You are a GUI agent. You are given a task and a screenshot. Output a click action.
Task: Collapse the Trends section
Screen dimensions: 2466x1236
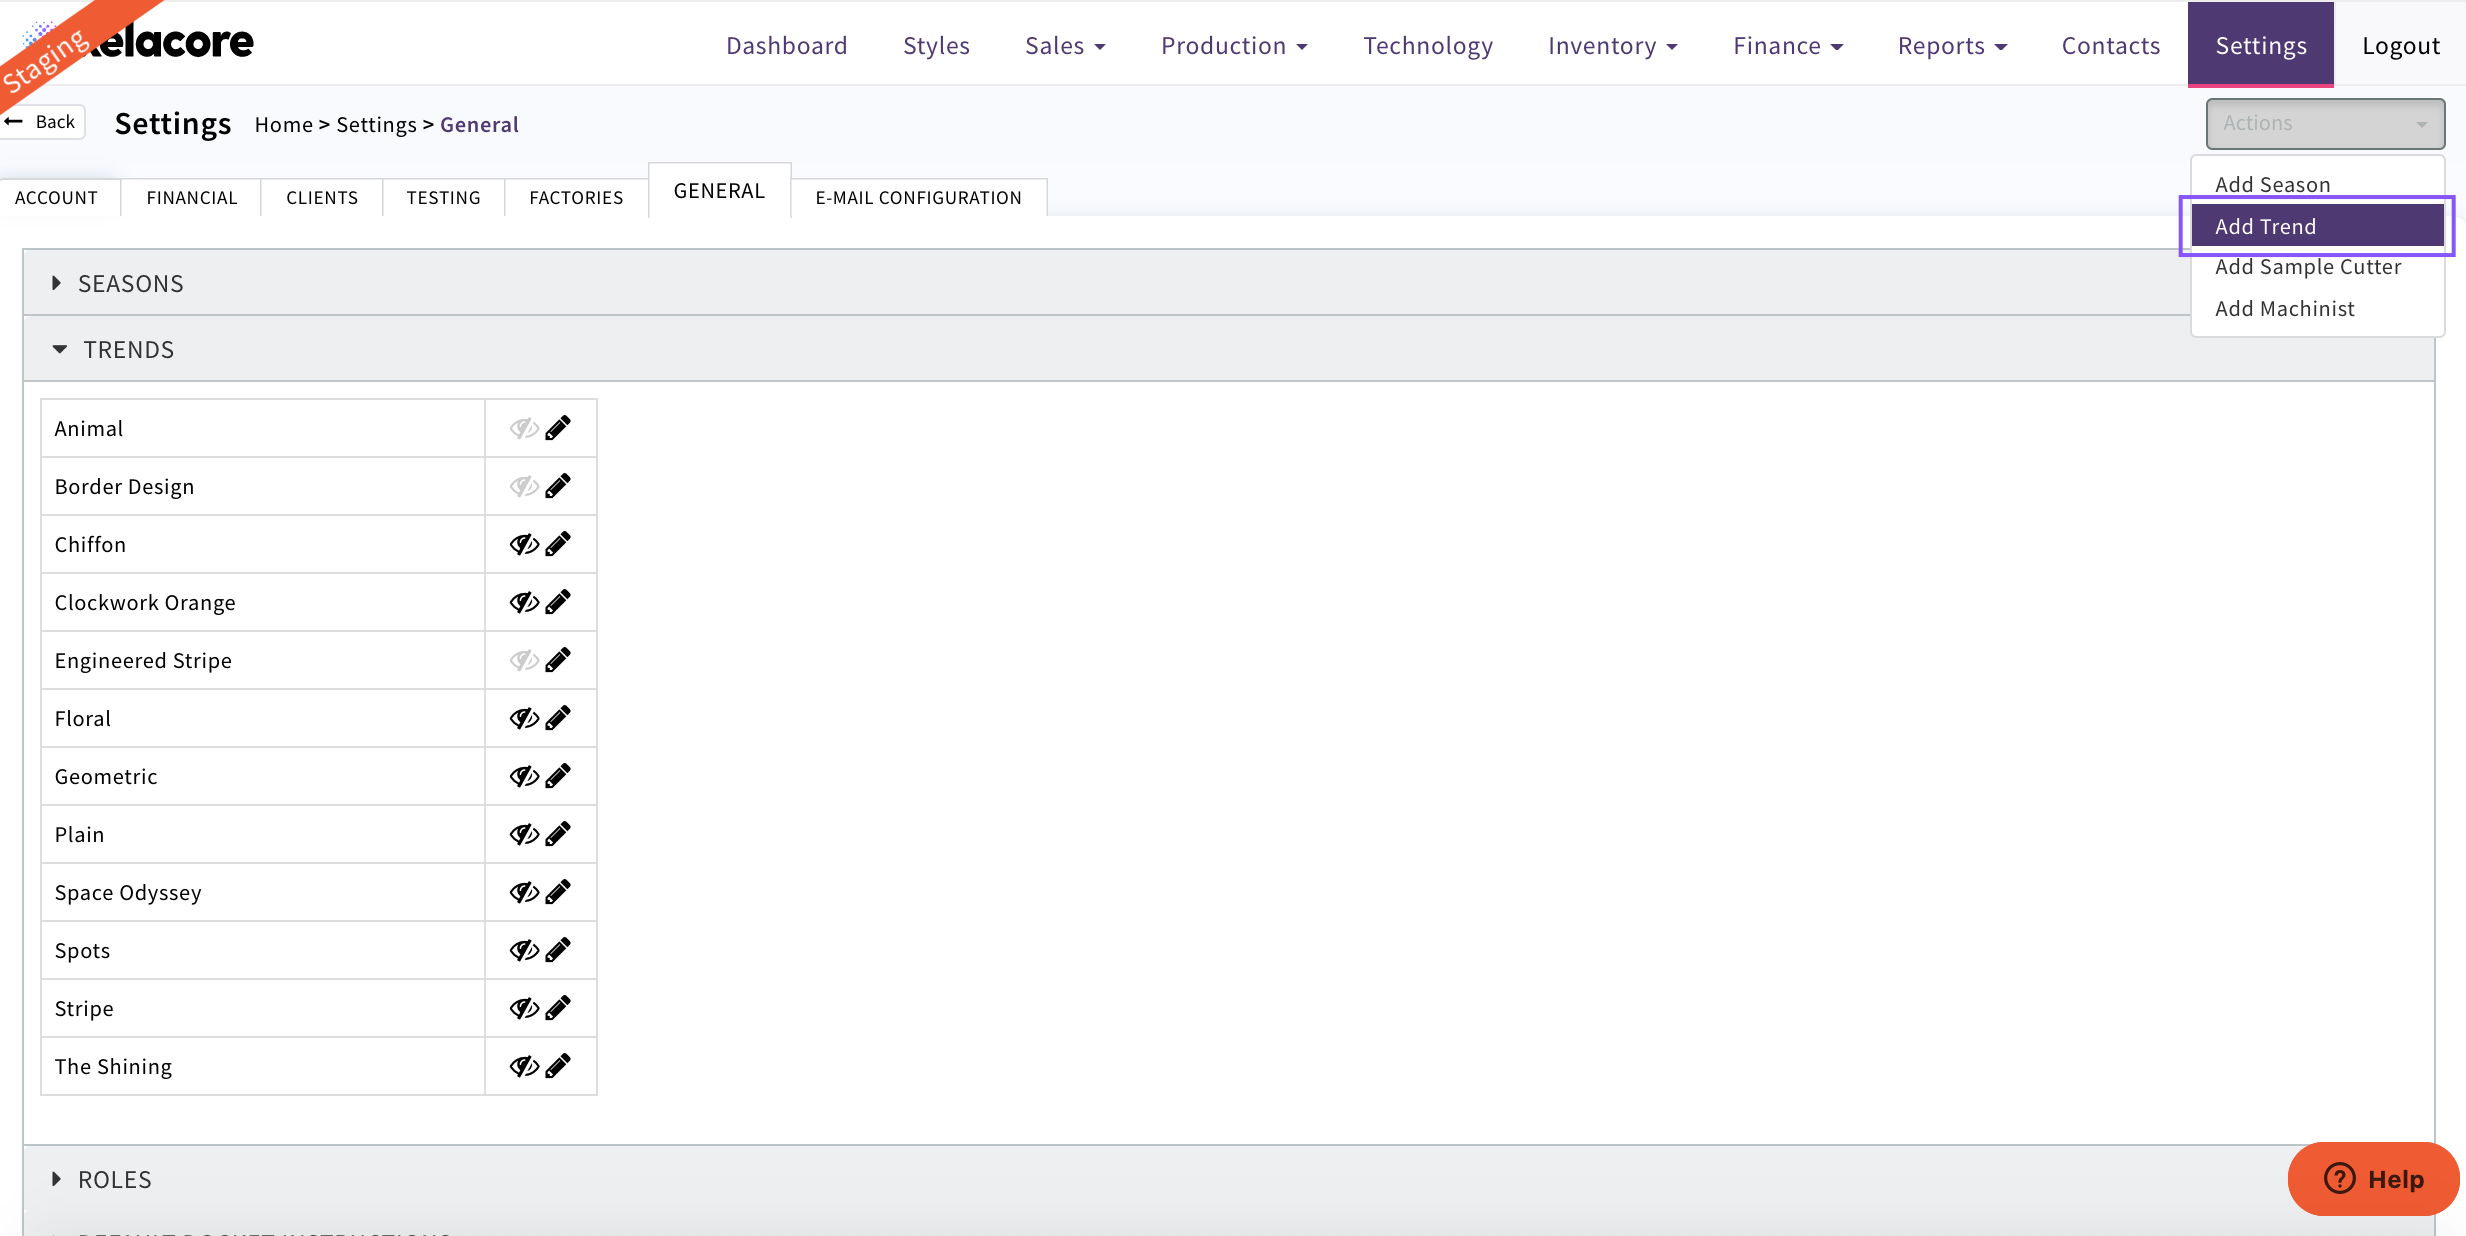point(128,349)
